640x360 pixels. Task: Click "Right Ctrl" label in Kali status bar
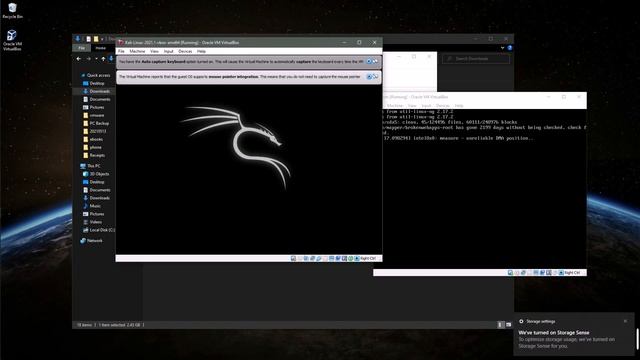coord(368,258)
